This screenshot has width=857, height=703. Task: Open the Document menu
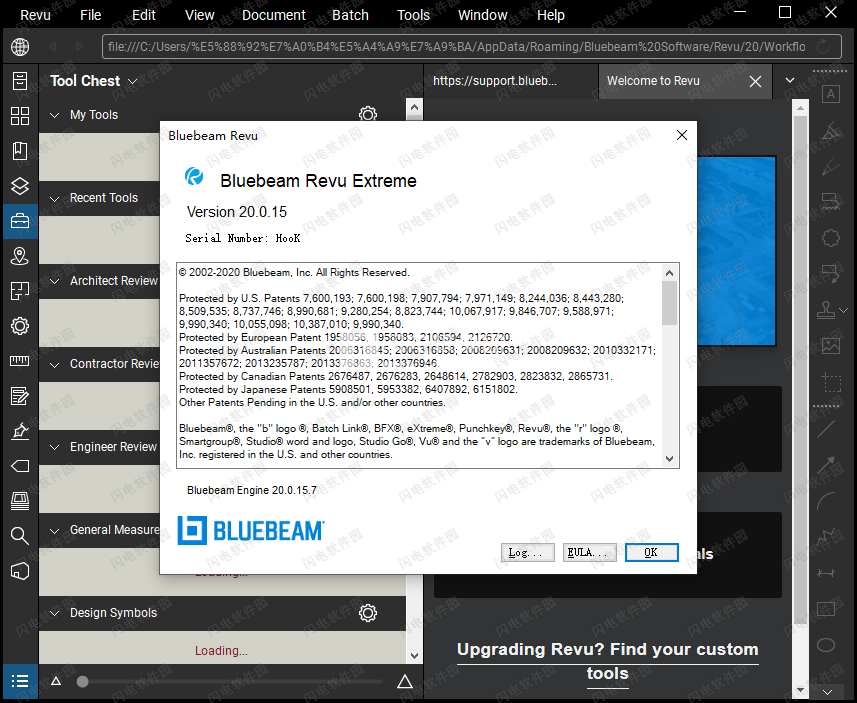pyautogui.click(x=273, y=15)
